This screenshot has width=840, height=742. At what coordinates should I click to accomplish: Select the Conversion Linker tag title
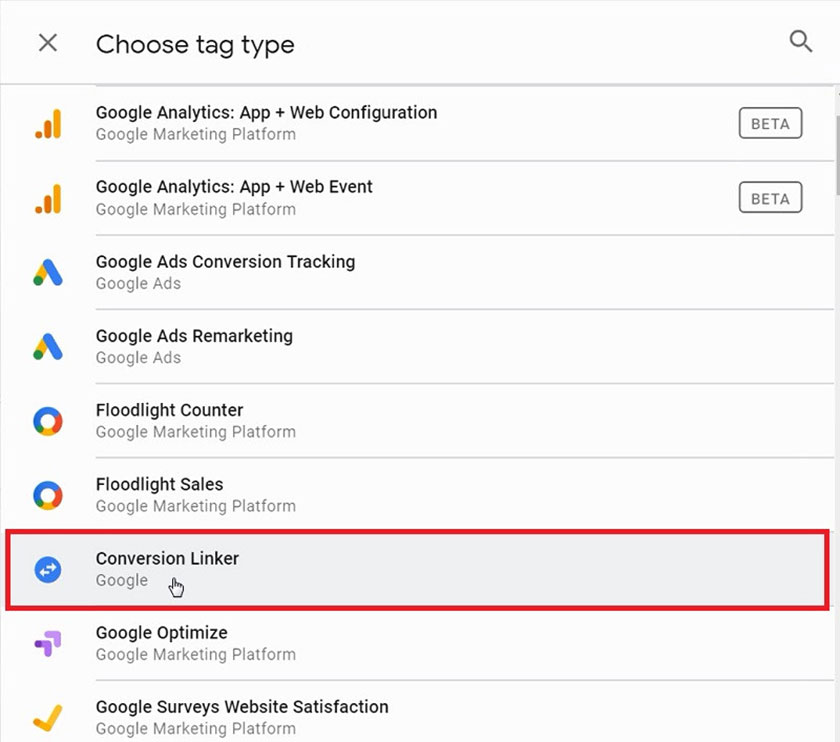point(167,558)
